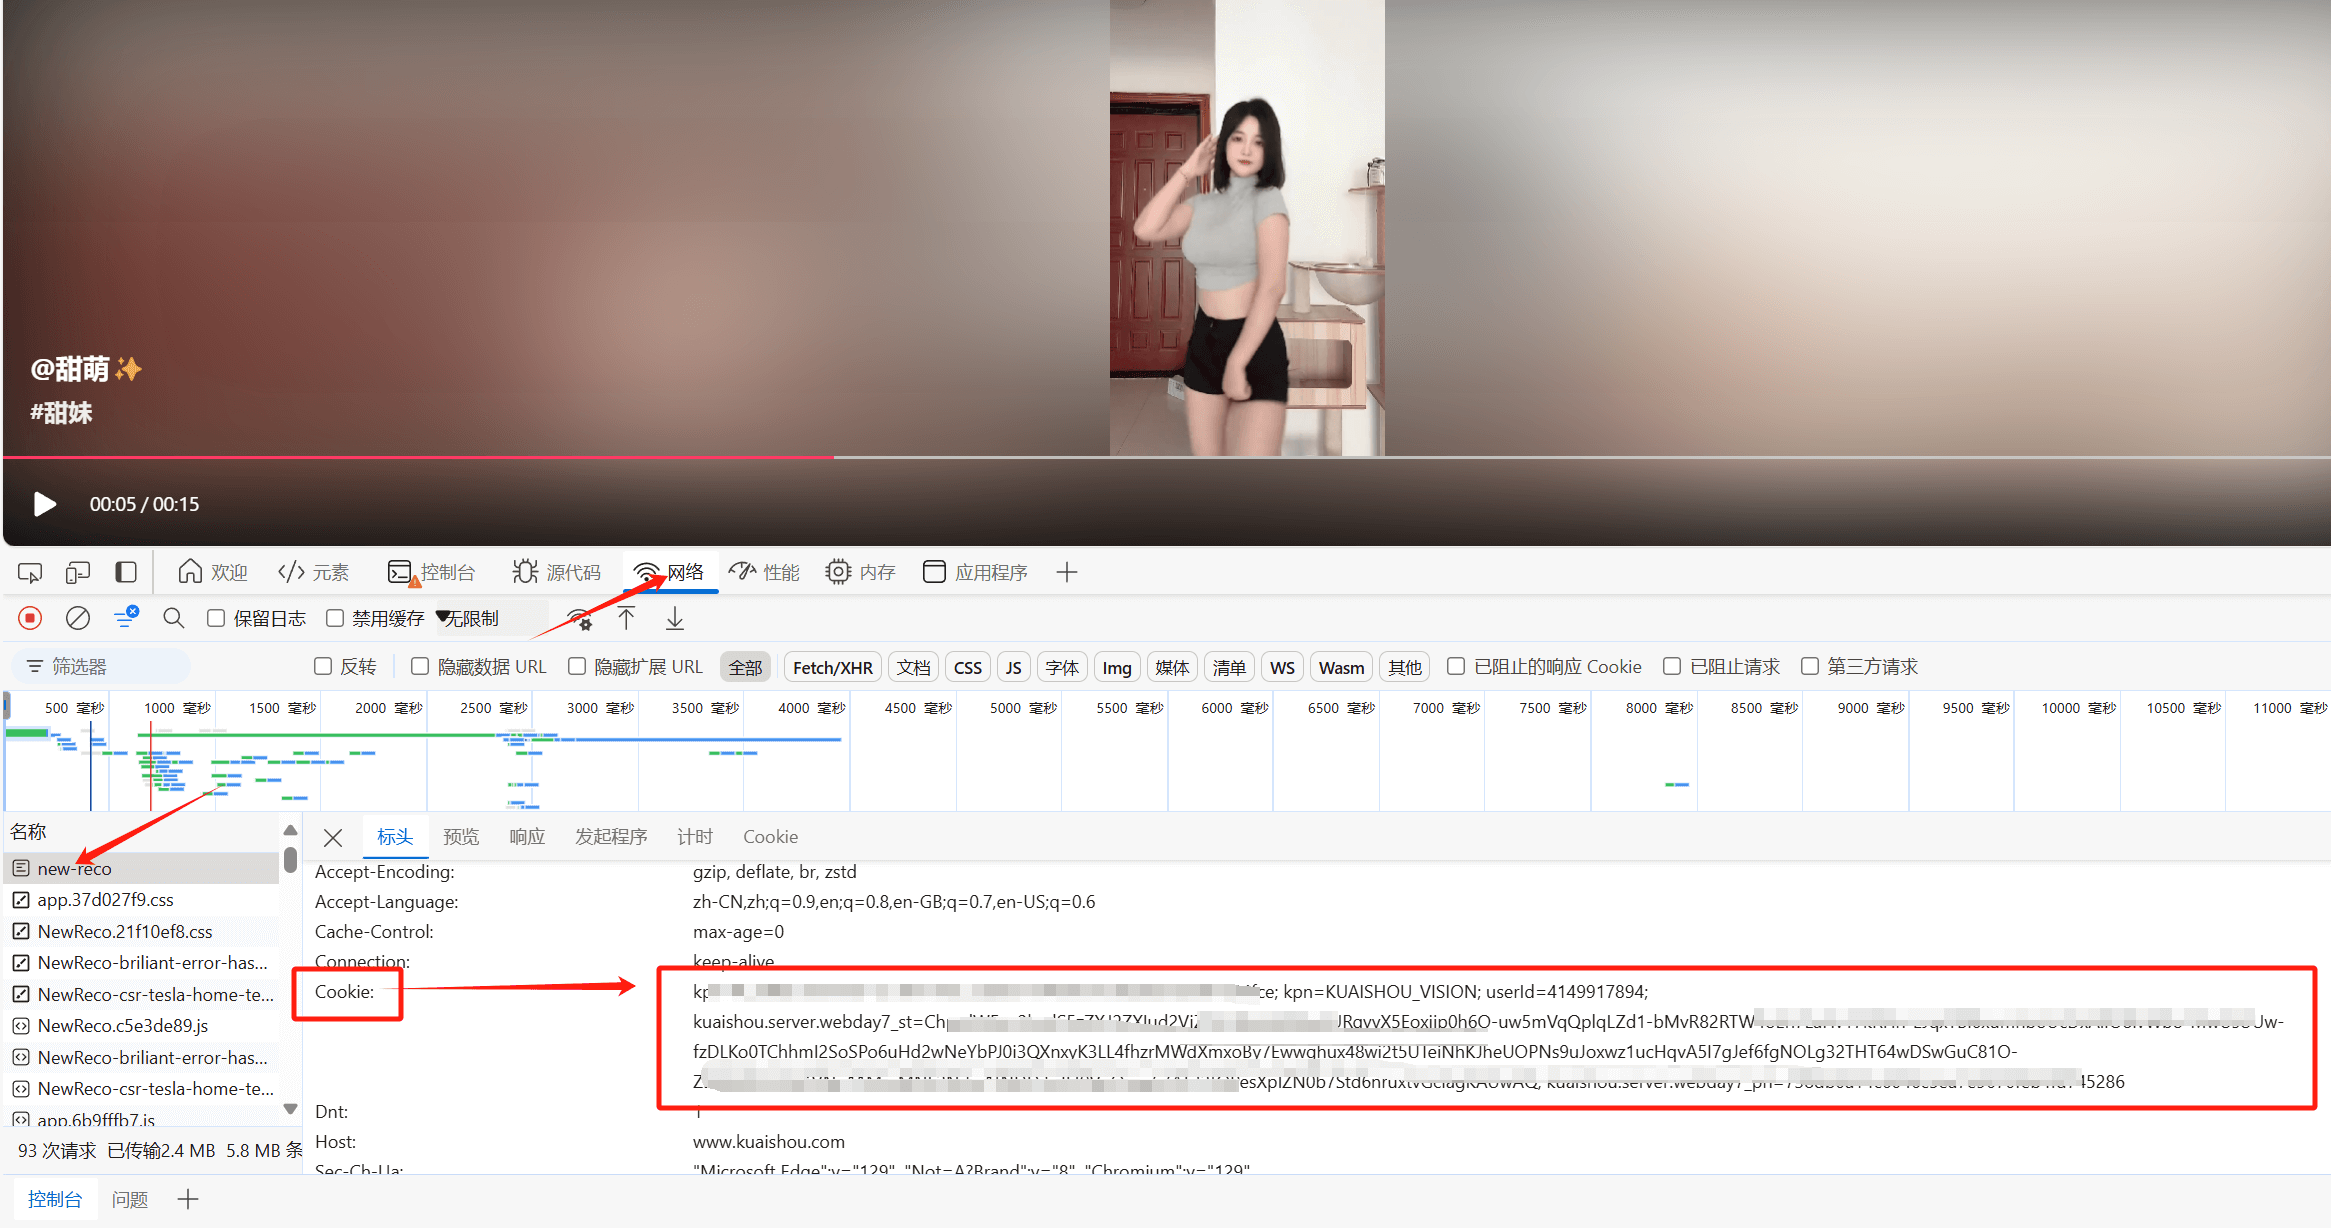Clear the network log
2331x1228 pixels.
78,618
